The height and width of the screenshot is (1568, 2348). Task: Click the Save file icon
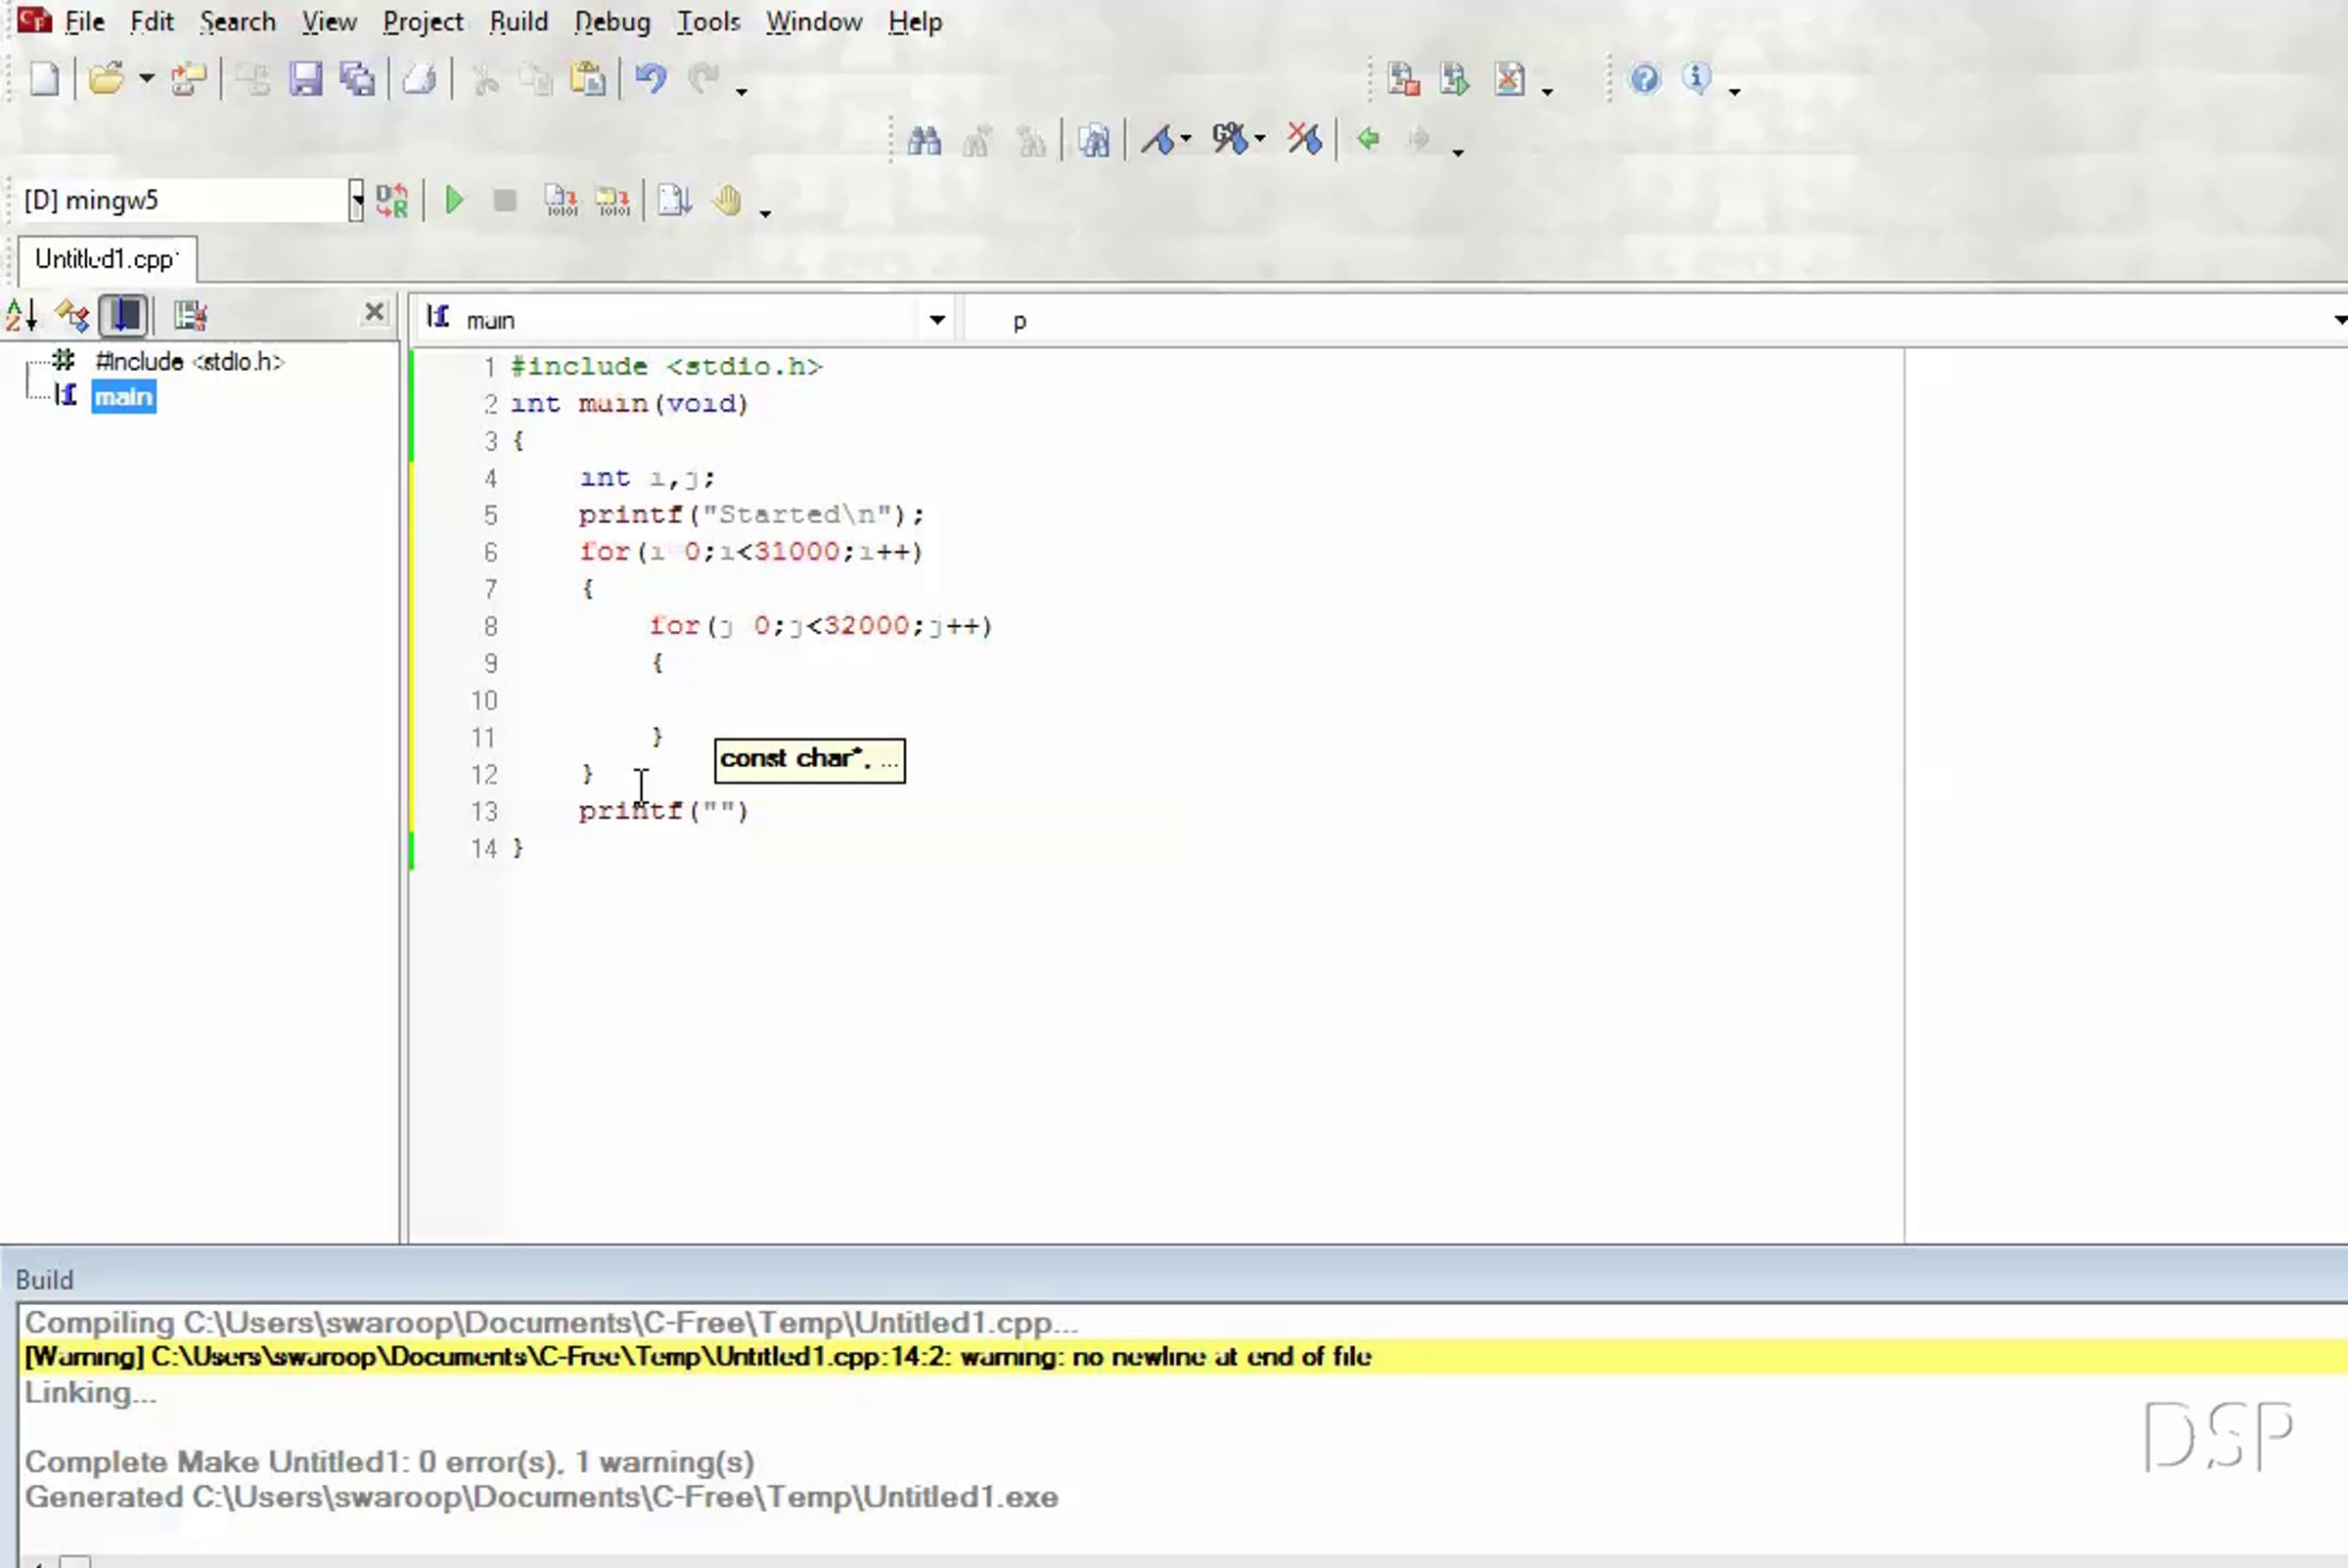point(305,79)
